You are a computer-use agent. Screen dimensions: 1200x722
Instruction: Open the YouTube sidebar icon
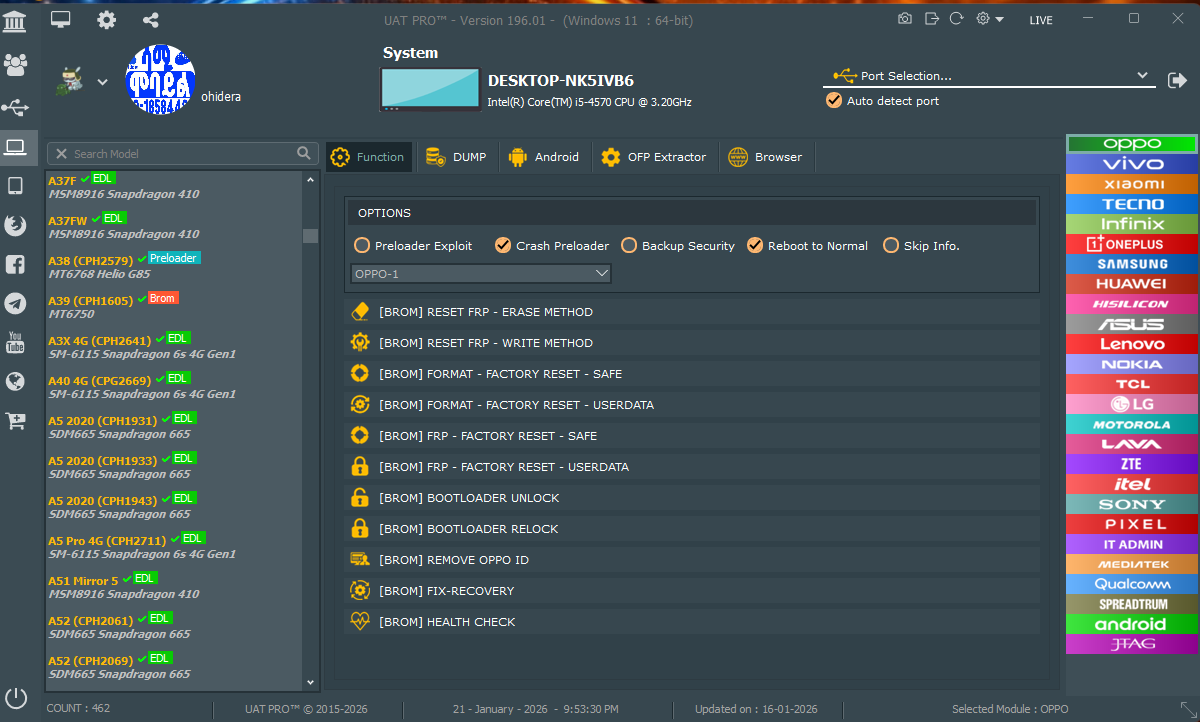15,342
